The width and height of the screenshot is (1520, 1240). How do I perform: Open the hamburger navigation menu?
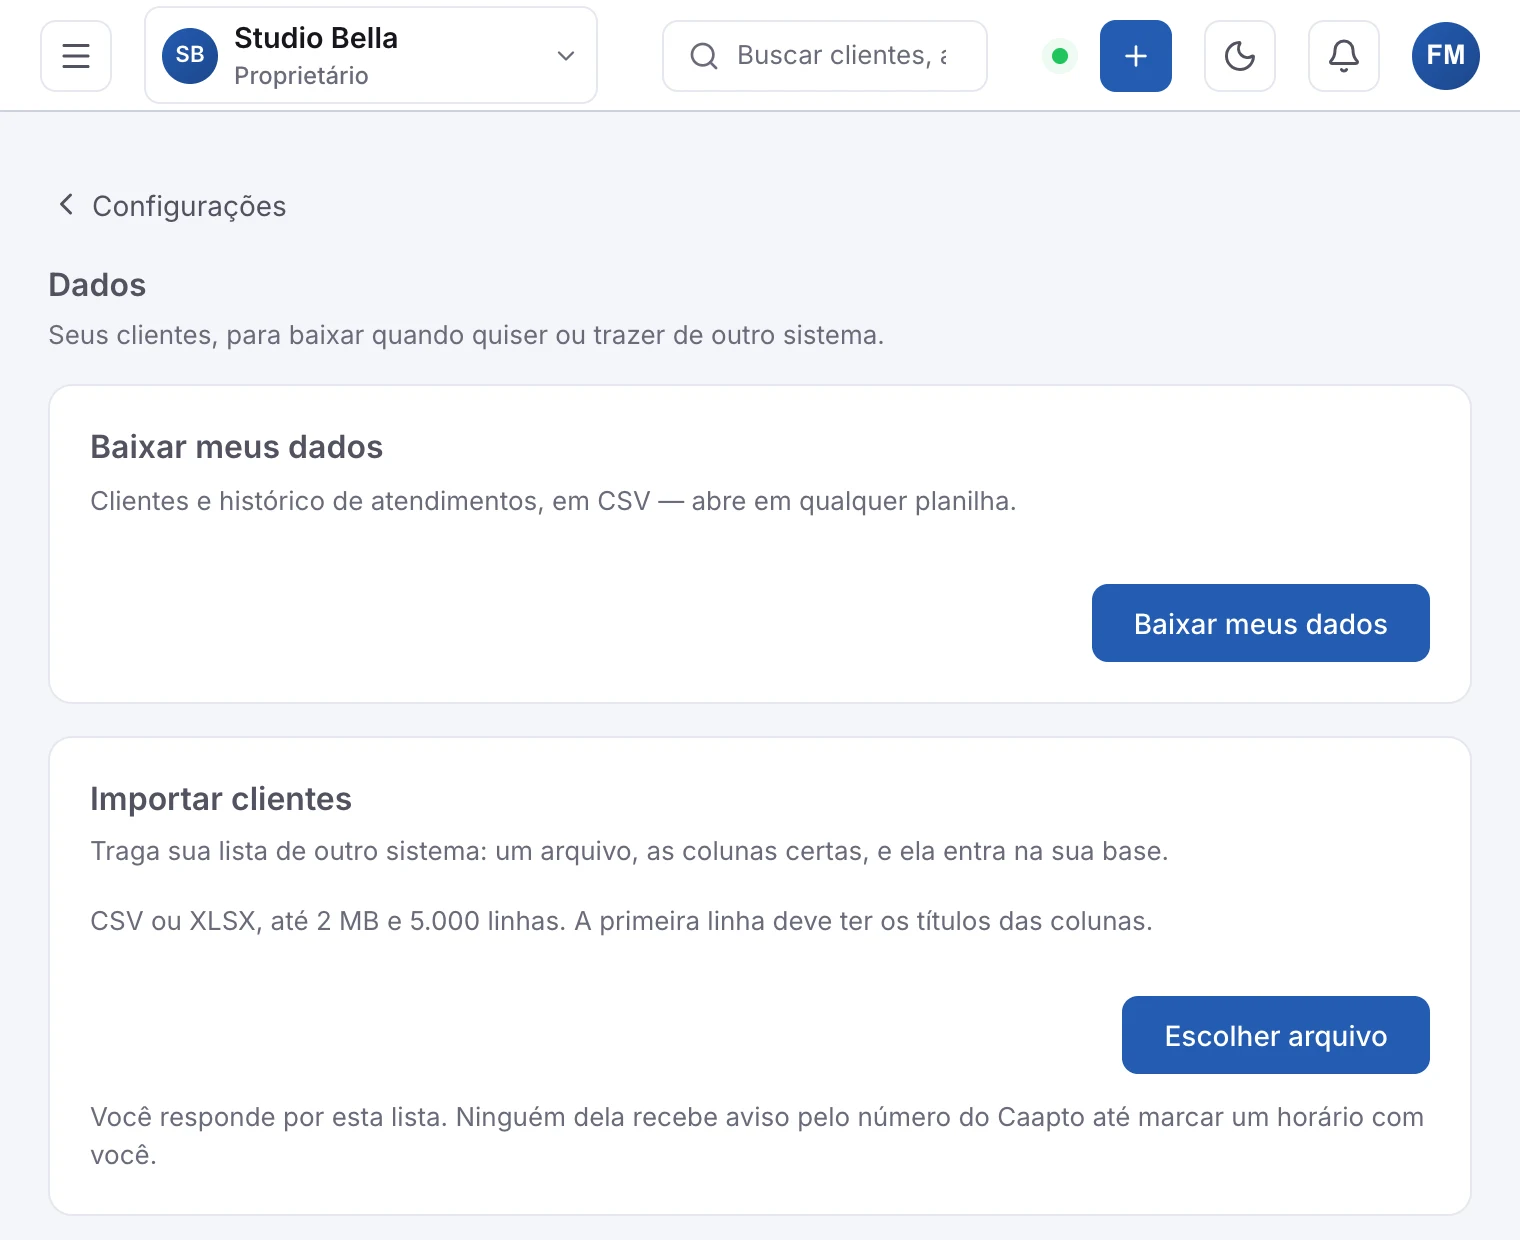[x=76, y=56]
